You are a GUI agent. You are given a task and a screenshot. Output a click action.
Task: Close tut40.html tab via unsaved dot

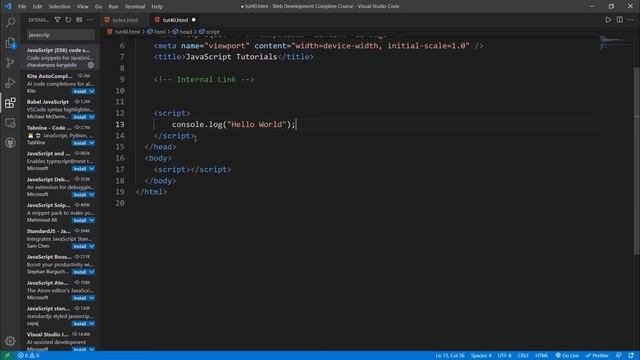(193, 20)
